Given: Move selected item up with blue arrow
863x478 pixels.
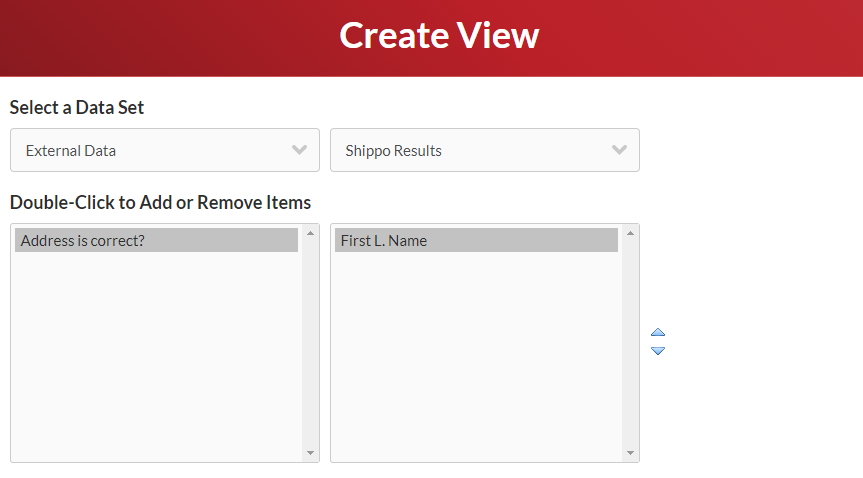Looking at the screenshot, I should click(x=658, y=333).
